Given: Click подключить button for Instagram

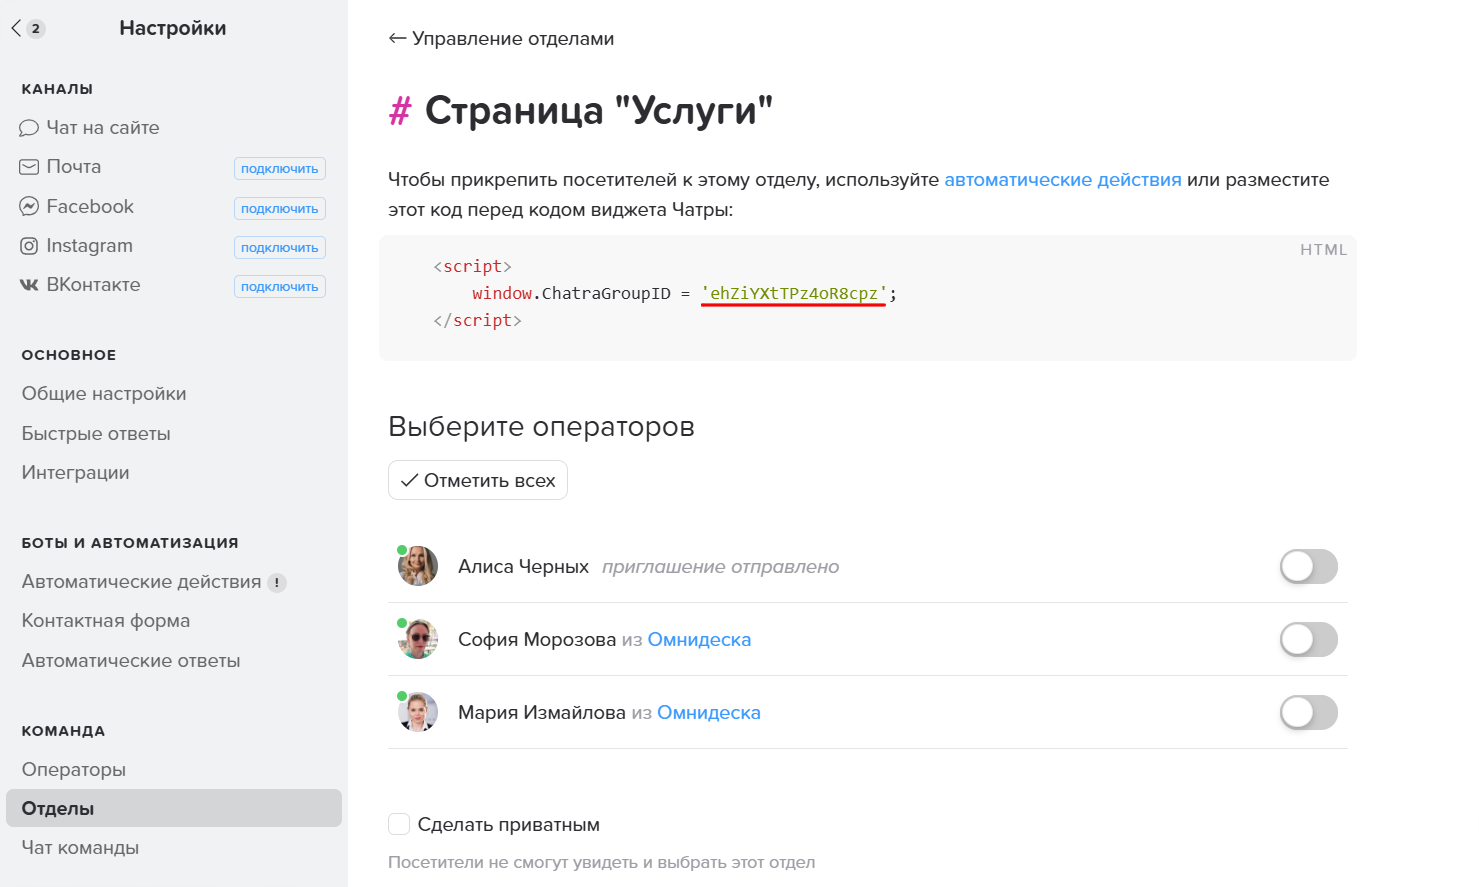Looking at the screenshot, I should tap(280, 247).
